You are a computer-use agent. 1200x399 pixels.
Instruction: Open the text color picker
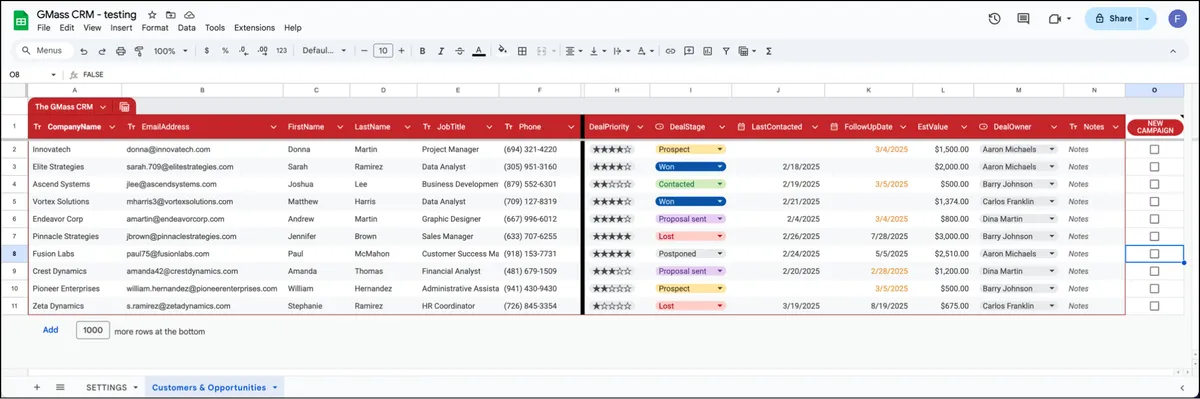479,51
